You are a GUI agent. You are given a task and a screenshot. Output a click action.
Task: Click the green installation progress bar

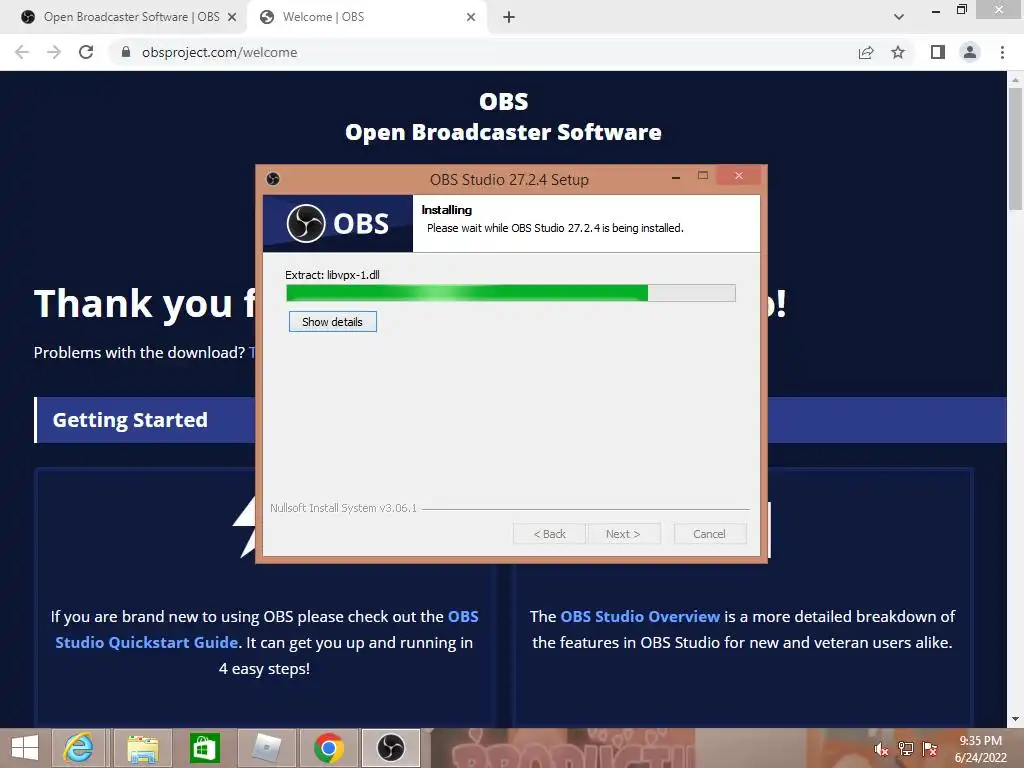tap(511, 293)
